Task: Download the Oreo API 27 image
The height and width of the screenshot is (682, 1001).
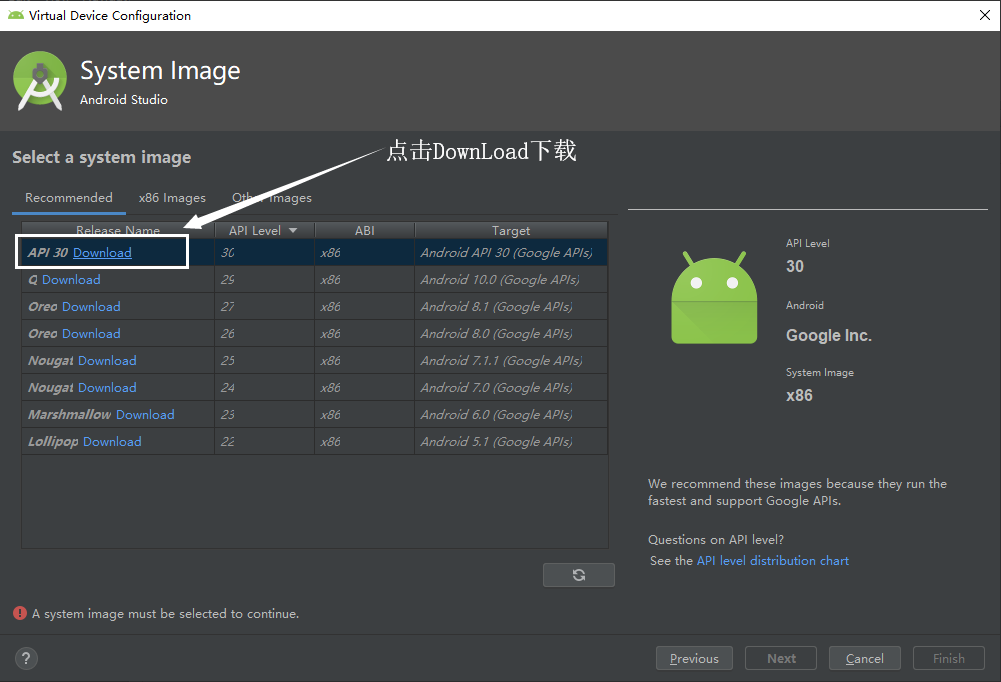Action: (x=91, y=307)
